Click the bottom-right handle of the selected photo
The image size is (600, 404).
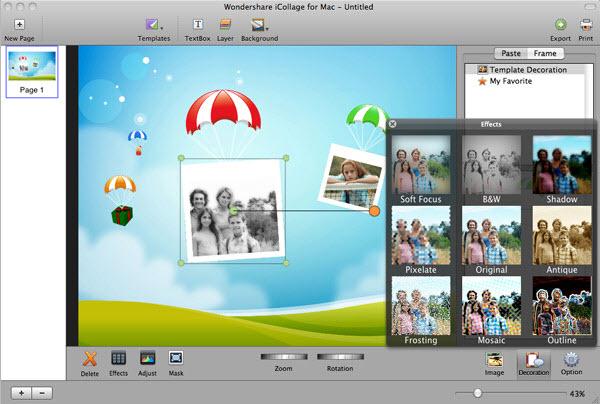[286, 263]
